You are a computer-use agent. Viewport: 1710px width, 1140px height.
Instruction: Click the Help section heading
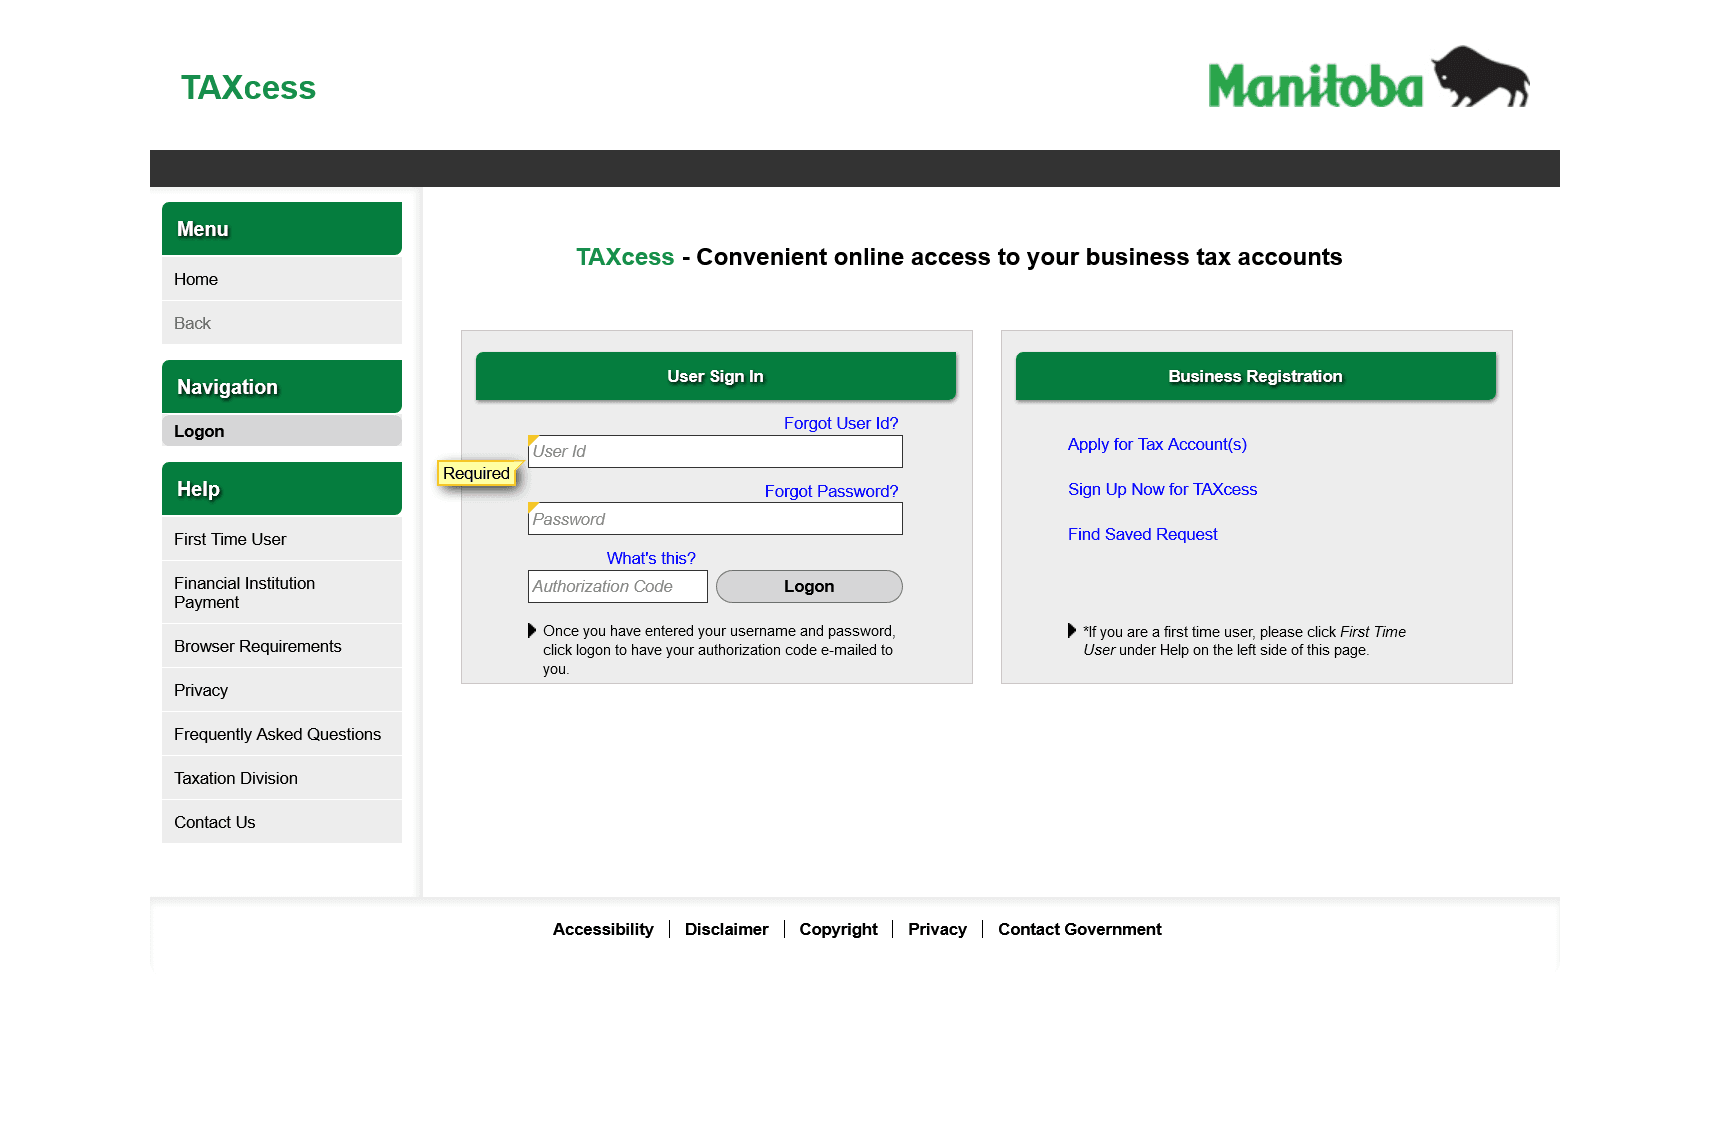click(x=282, y=489)
